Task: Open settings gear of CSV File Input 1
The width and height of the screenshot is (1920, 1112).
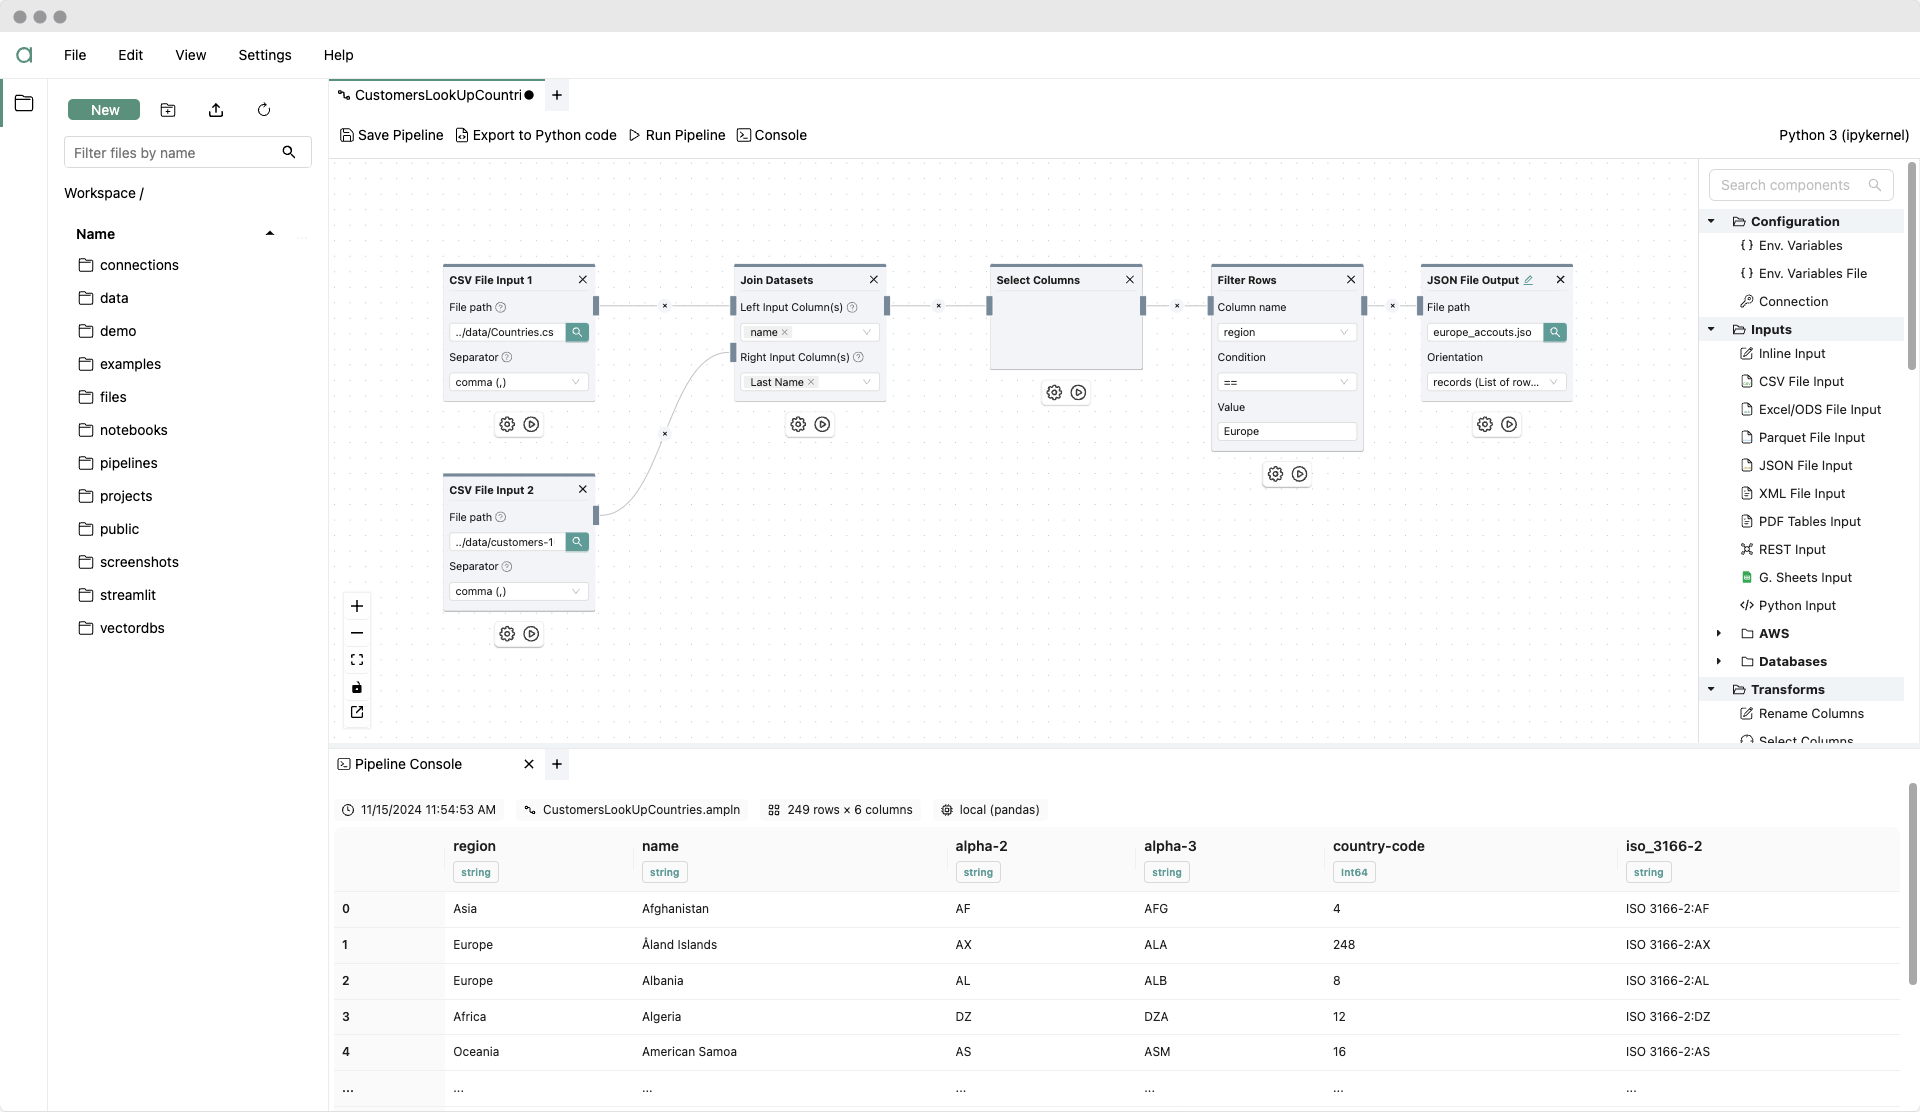Action: coord(507,424)
